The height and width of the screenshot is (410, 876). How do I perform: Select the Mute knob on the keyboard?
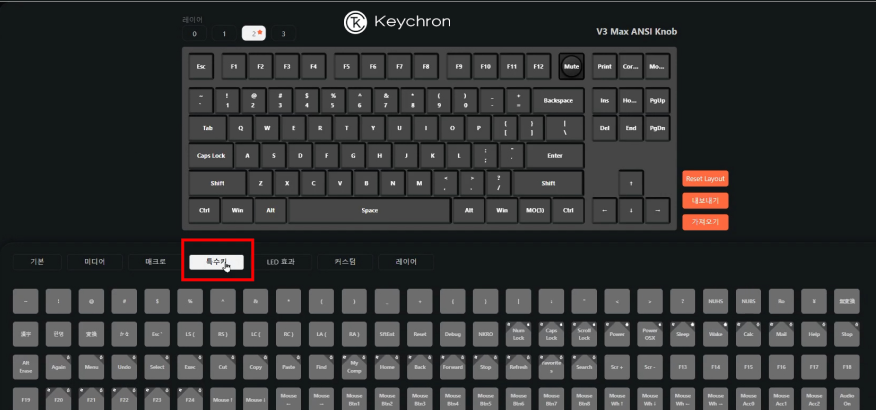pyautogui.click(x=571, y=66)
